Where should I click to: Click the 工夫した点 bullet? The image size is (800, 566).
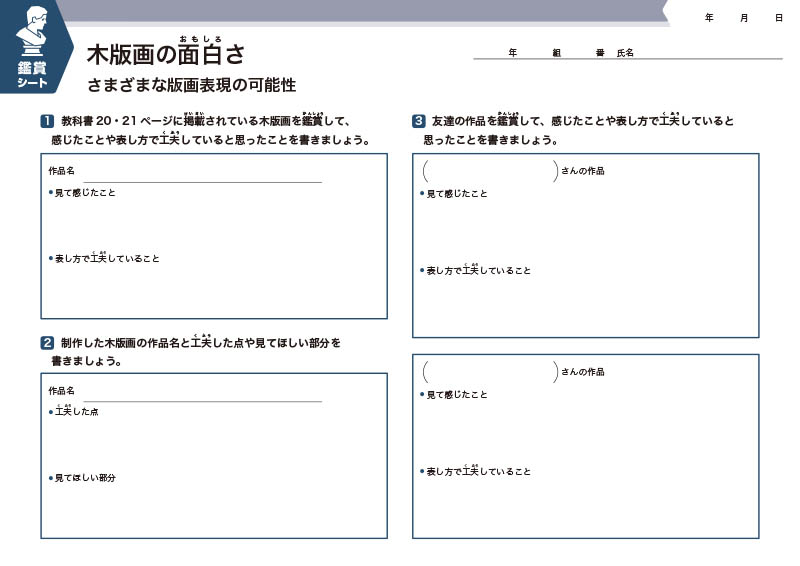73,410
